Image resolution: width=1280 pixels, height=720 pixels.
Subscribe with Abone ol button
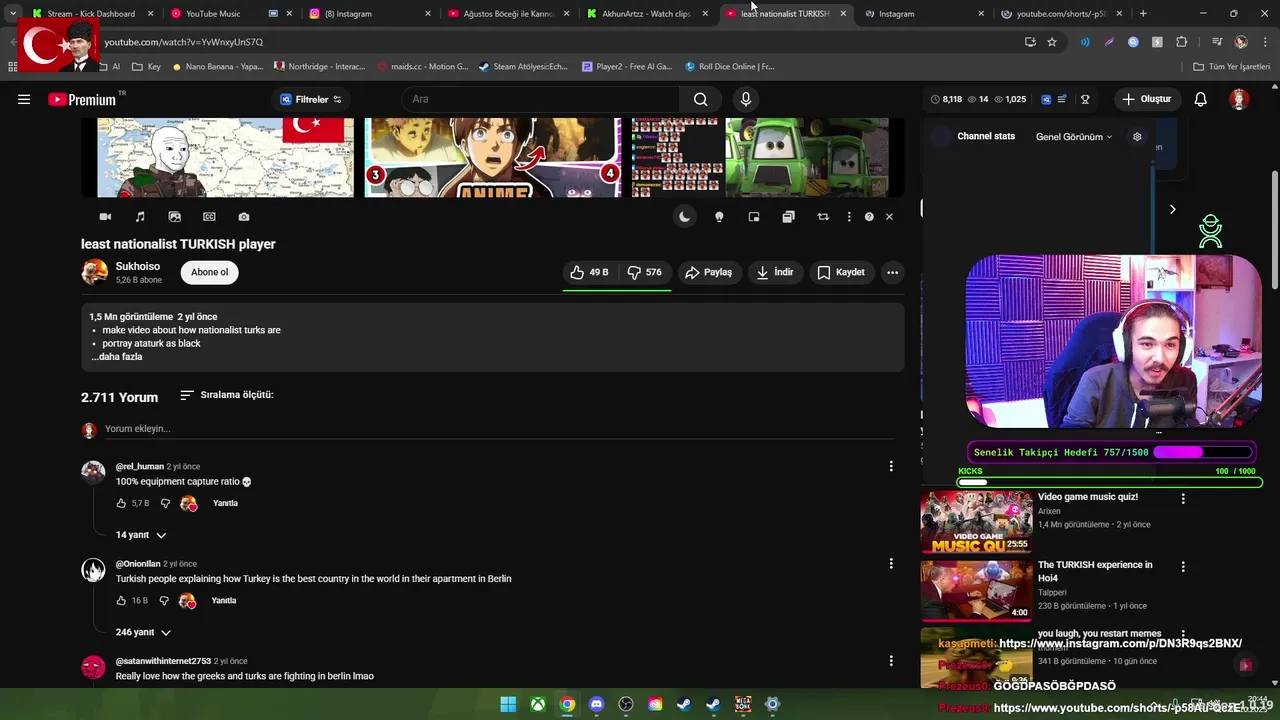coord(209,272)
